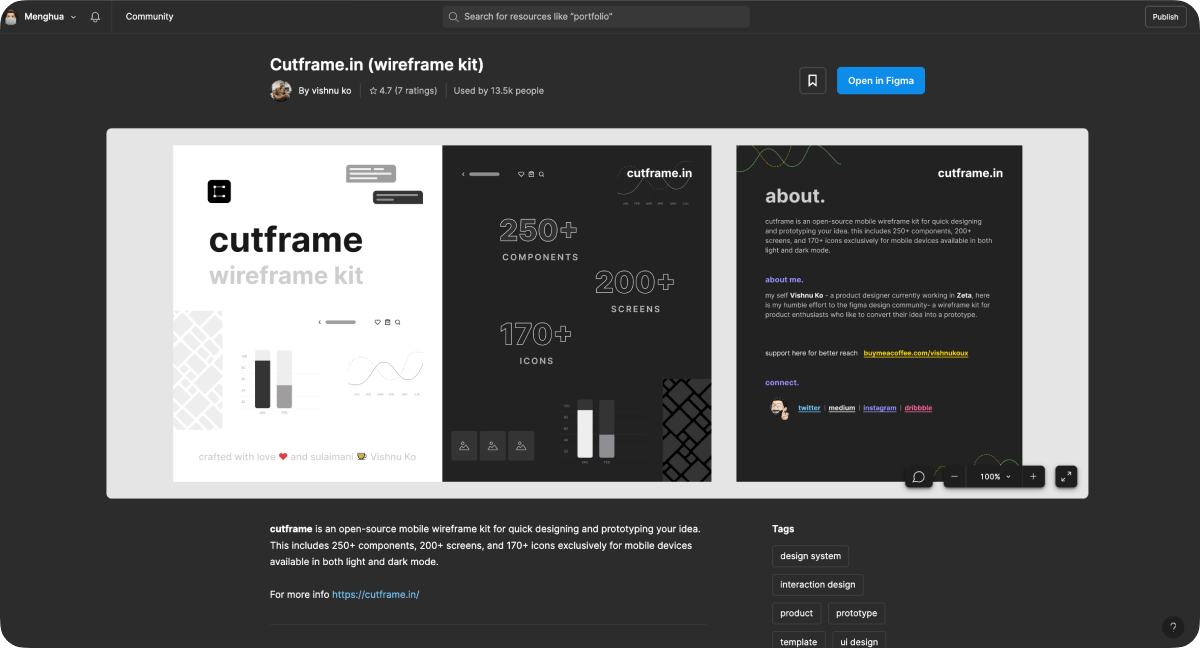Image resolution: width=1200 pixels, height=648 pixels.
Task: Click Open in Figma button
Action: point(881,81)
